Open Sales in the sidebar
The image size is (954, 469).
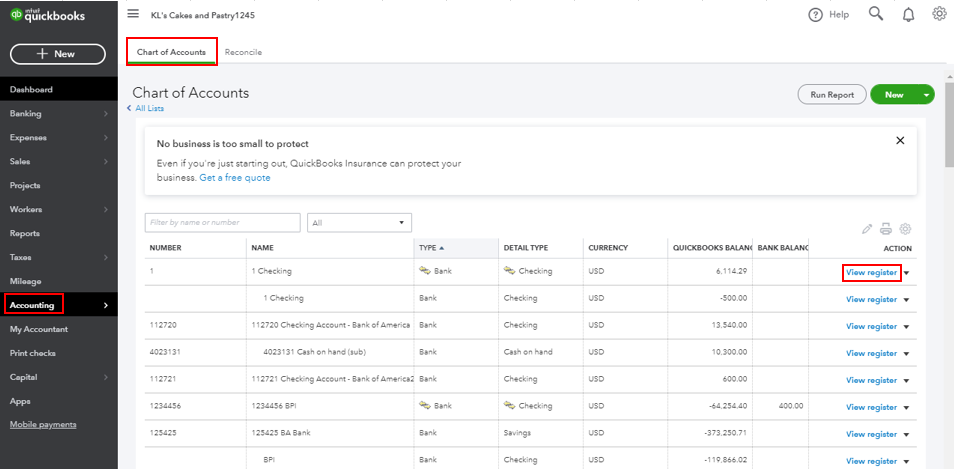coord(58,161)
